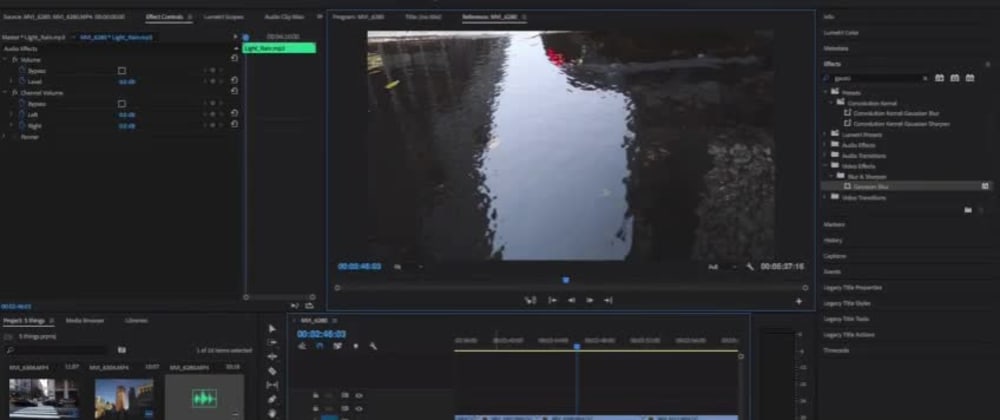1000x420 pixels.
Task: Toggle Linked Selection in timeline
Action: click(x=337, y=346)
